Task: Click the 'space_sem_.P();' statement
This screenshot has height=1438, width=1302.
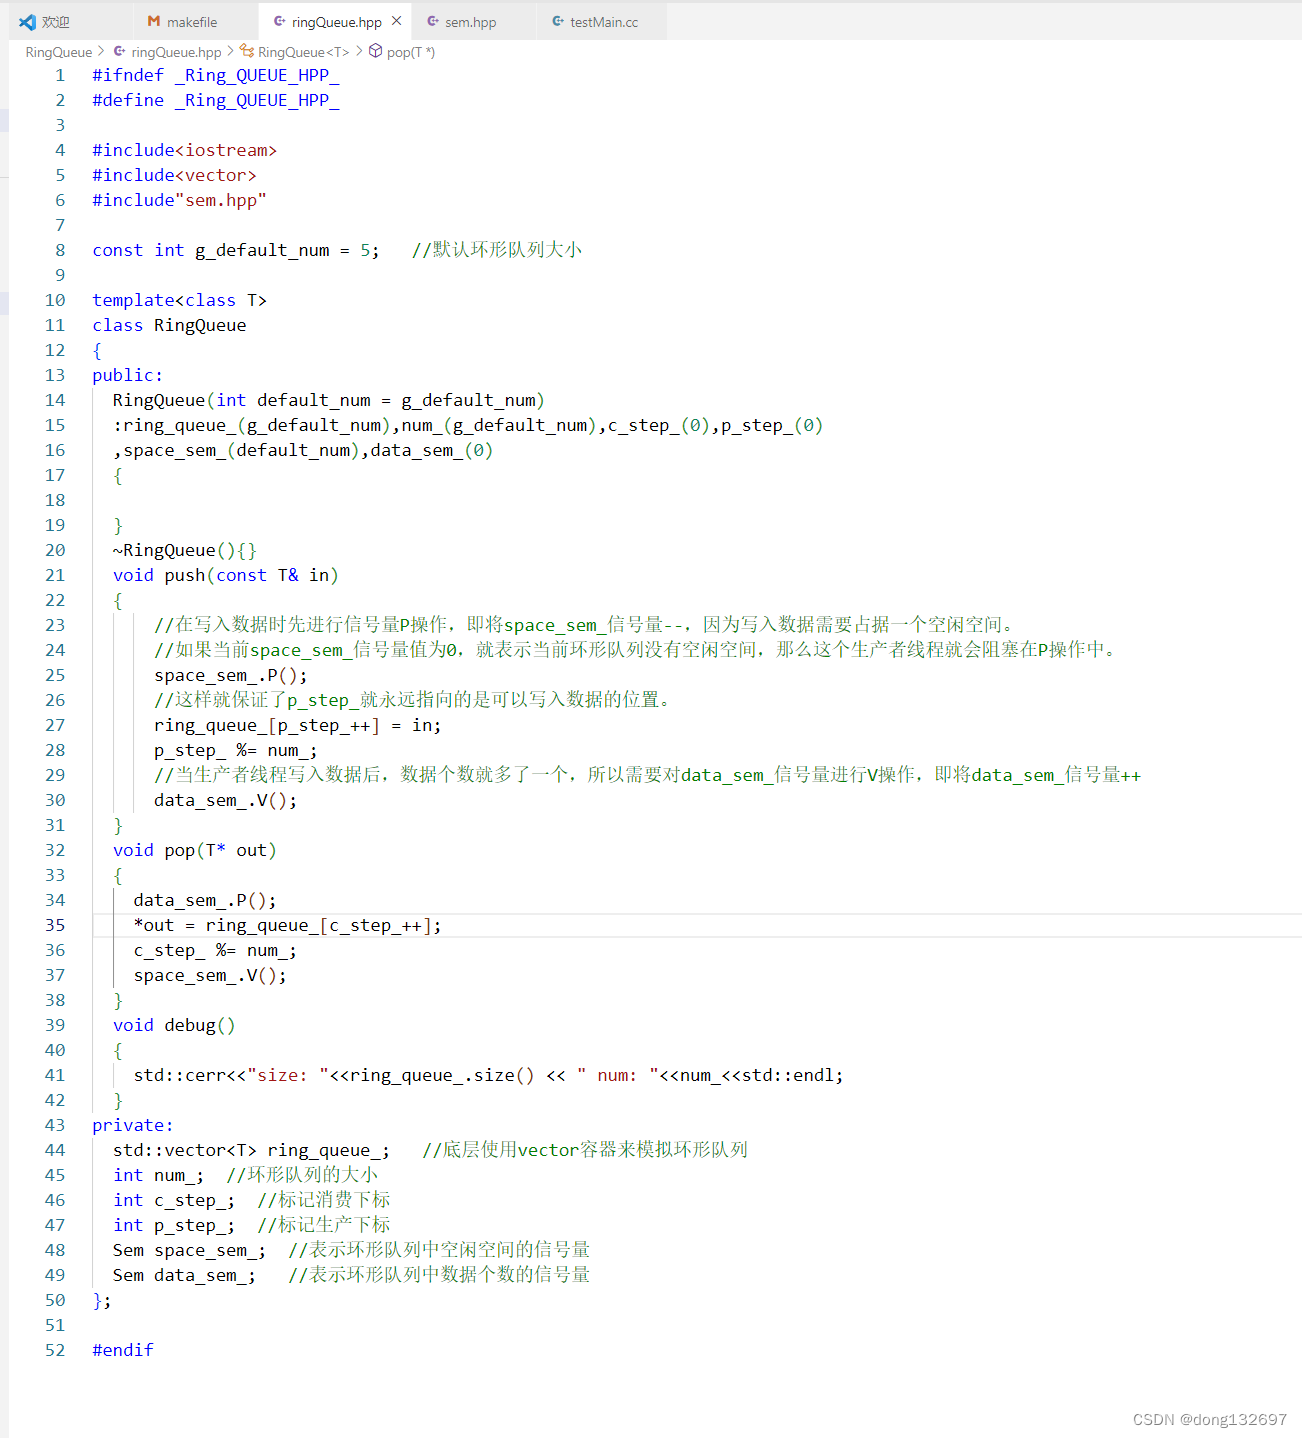Action: click(x=231, y=675)
